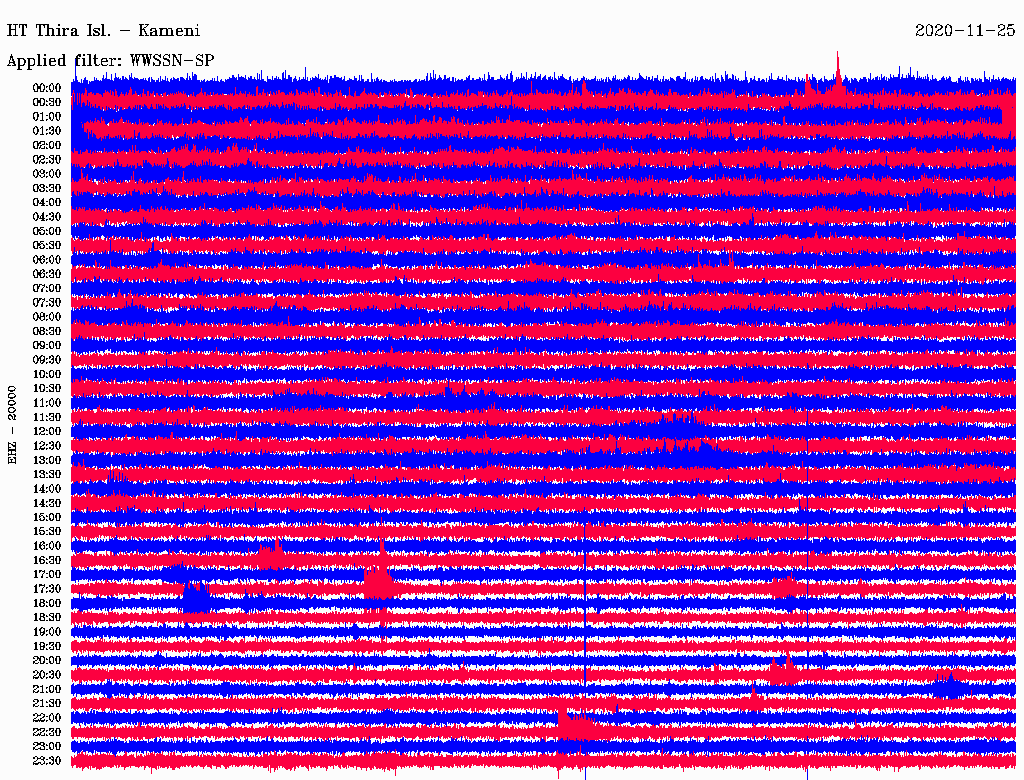The image size is (1024, 780).
Task: Click the 10:30 time label
Action: click(x=47, y=388)
